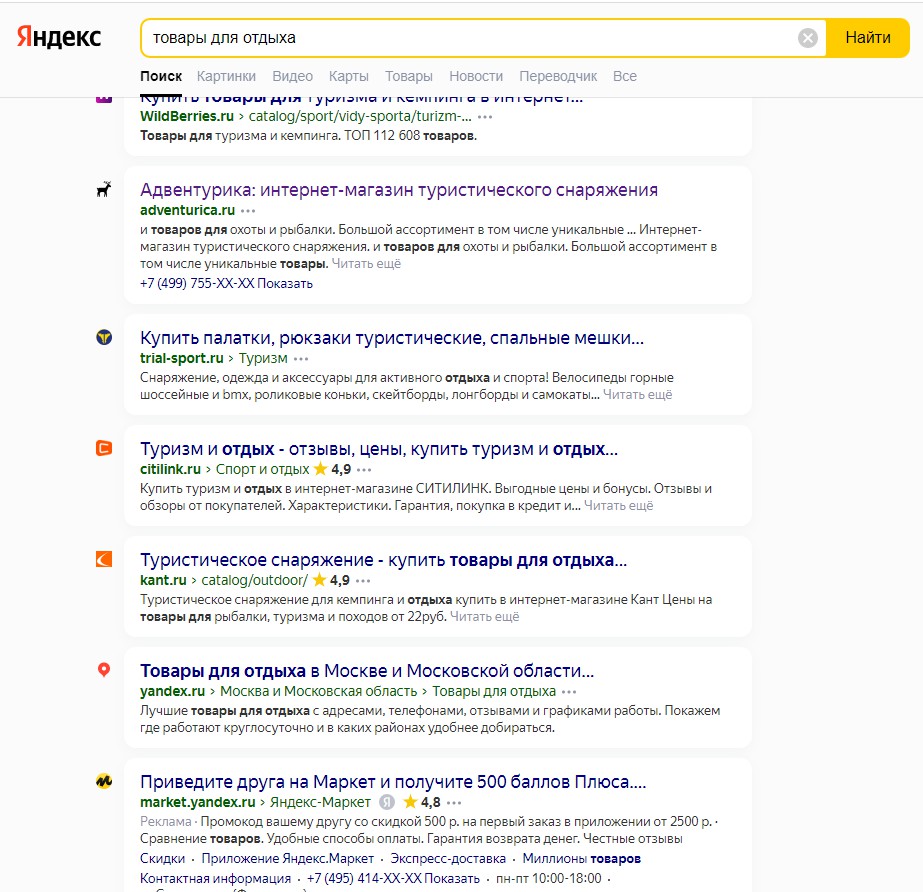Click the kant.ru domain link
The image size is (923, 892).
163,580
